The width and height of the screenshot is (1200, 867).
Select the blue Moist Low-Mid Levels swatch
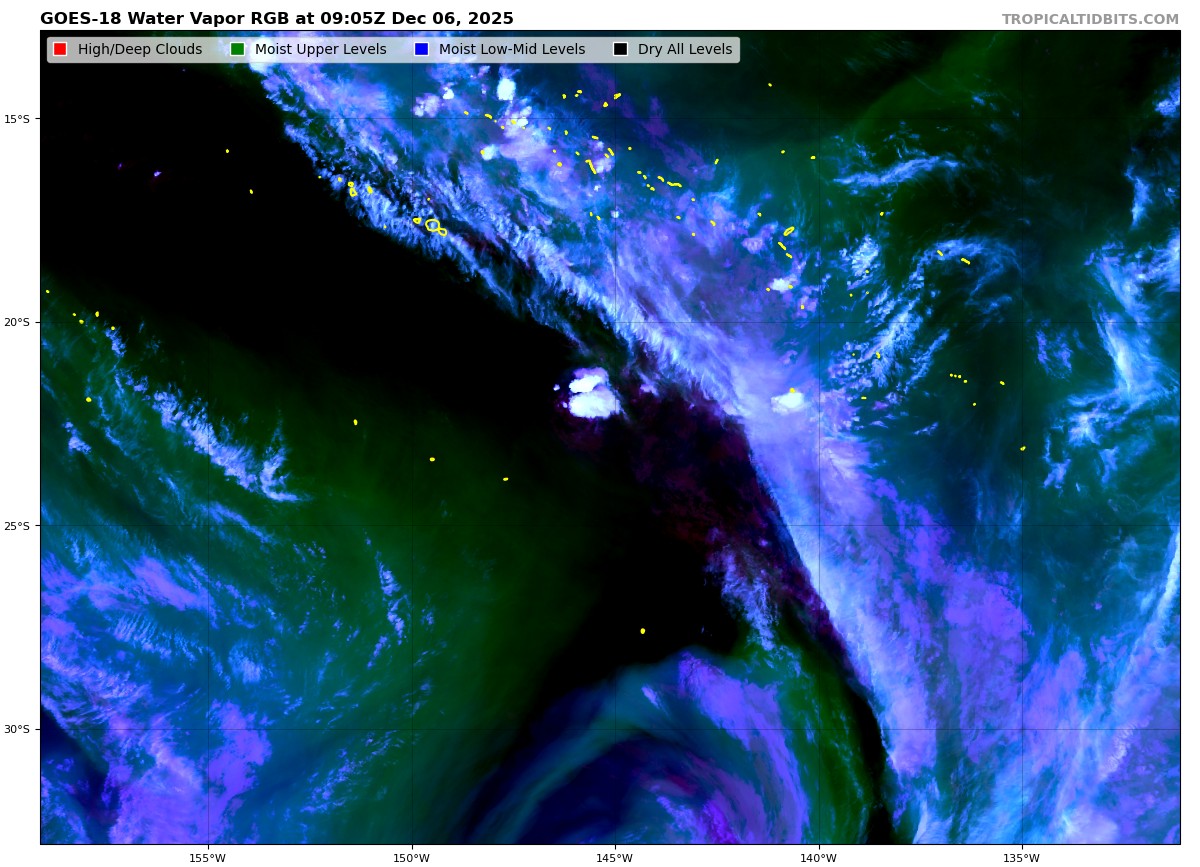[421, 49]
